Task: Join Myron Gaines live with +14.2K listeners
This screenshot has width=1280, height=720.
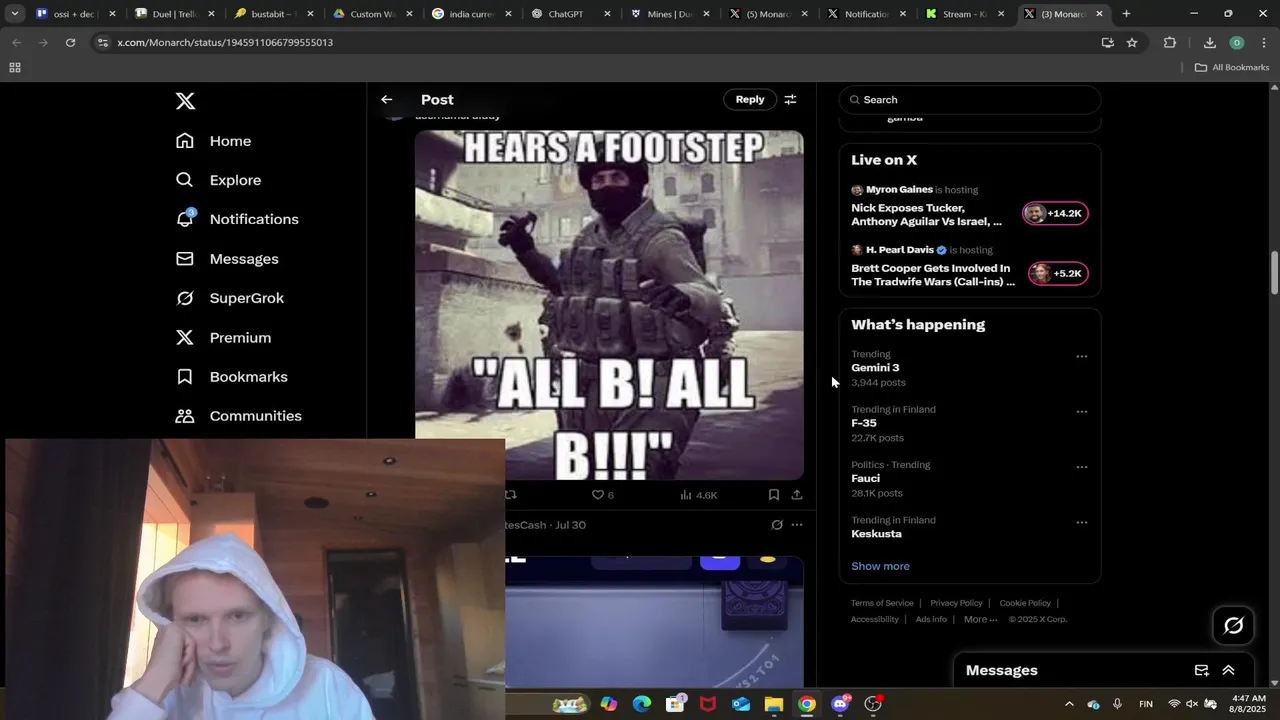Action: point(1055,213)
